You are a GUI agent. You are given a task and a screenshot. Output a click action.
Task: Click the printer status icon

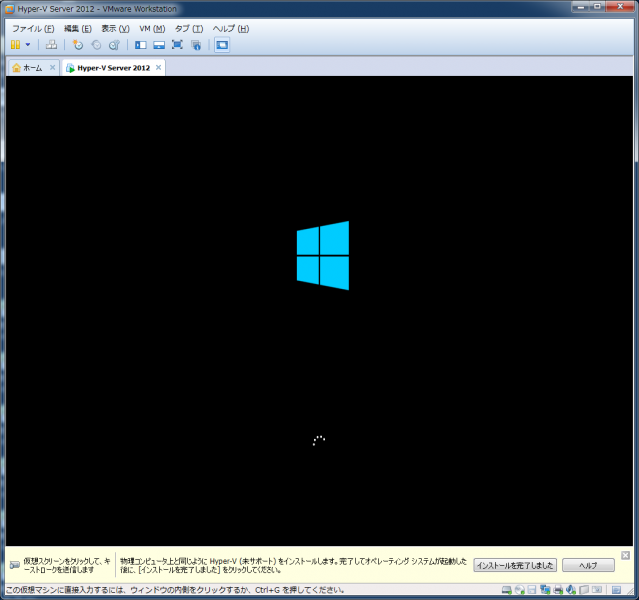click(558, 589)
